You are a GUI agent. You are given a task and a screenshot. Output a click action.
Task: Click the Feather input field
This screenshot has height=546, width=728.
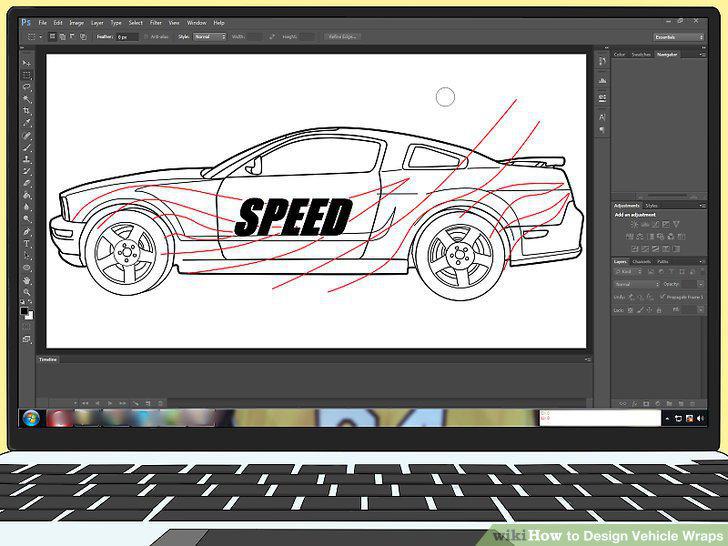127,36
